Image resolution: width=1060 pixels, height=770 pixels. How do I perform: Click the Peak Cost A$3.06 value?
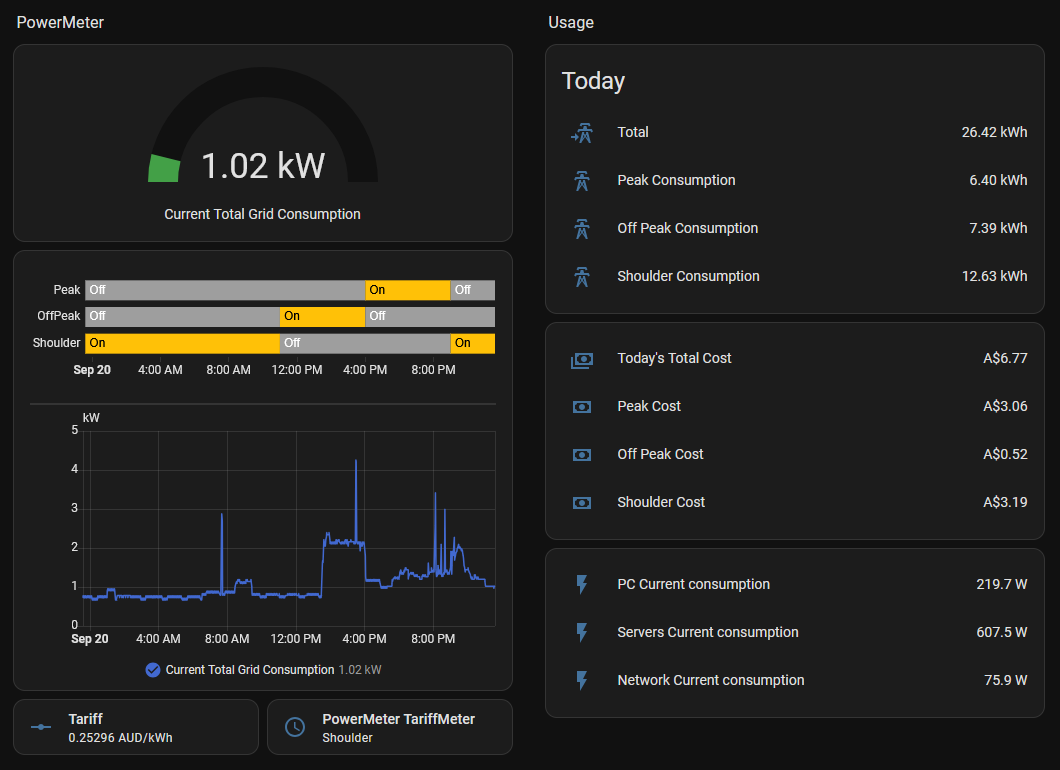click(x=1005, y=406)
